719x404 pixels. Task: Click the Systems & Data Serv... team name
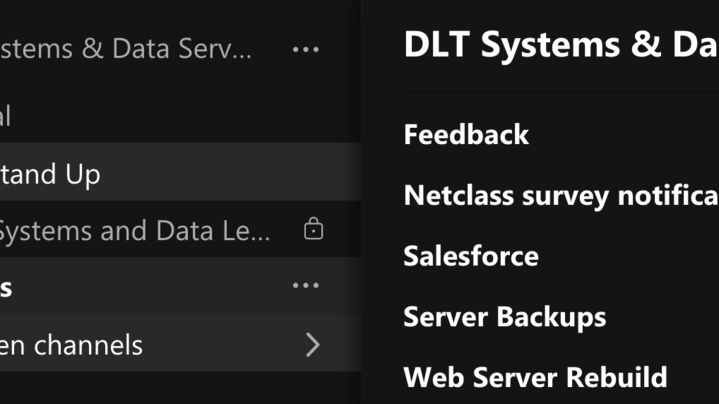125,48
